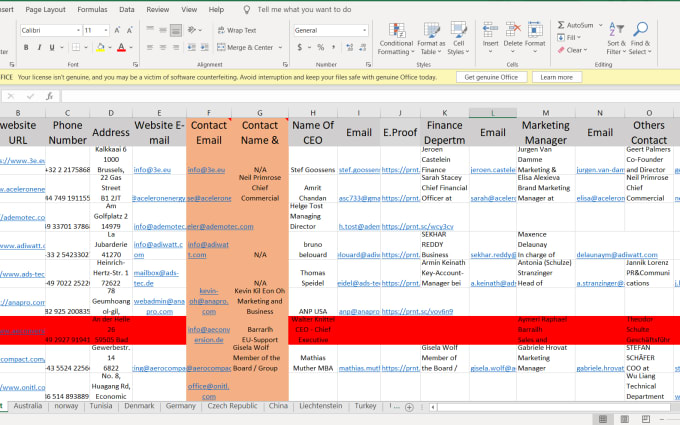Open Format as Table gallery
This screenshot has width=680, height=425.
(431, 39)
